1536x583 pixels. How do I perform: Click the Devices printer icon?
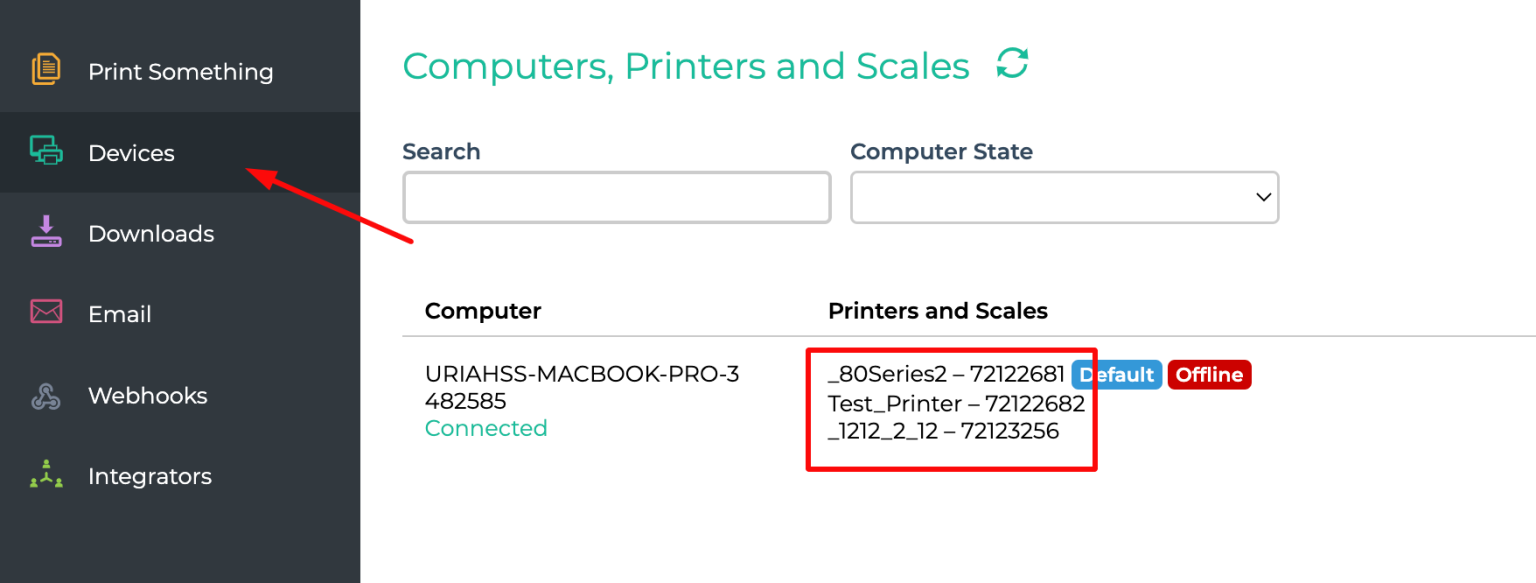[46, 151]
